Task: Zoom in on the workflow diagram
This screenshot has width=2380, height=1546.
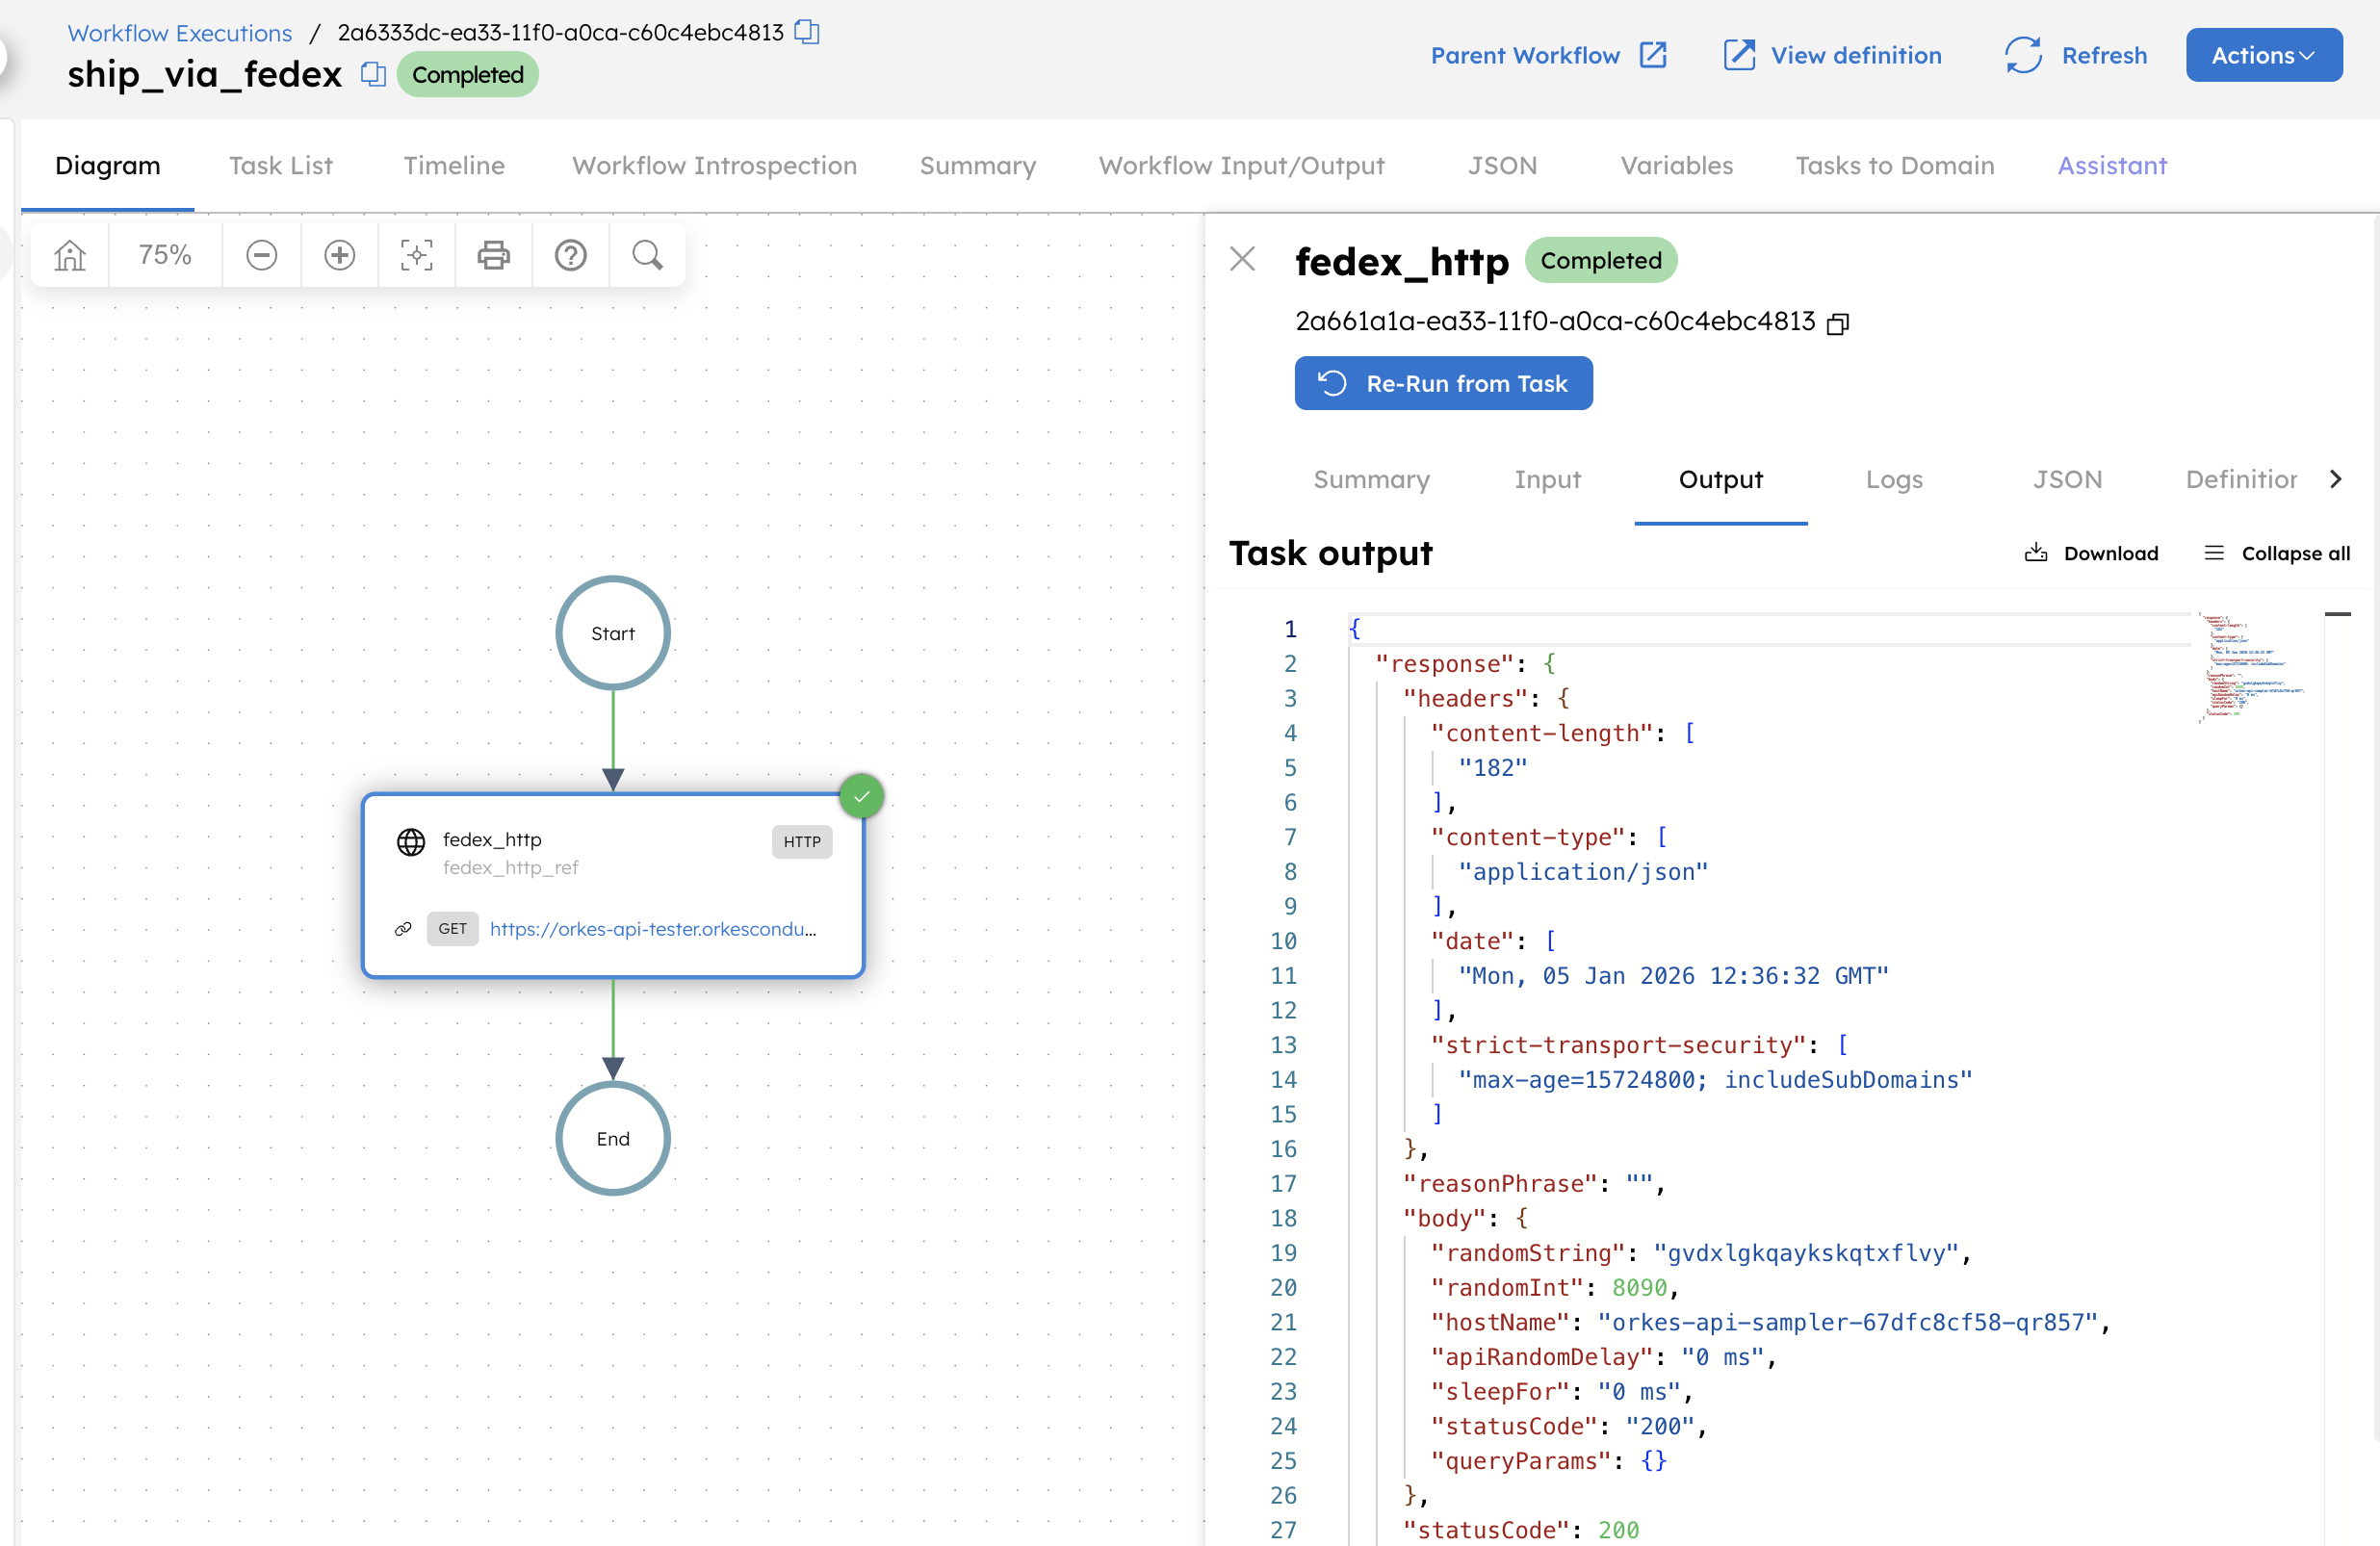Action: pos(339,255)
